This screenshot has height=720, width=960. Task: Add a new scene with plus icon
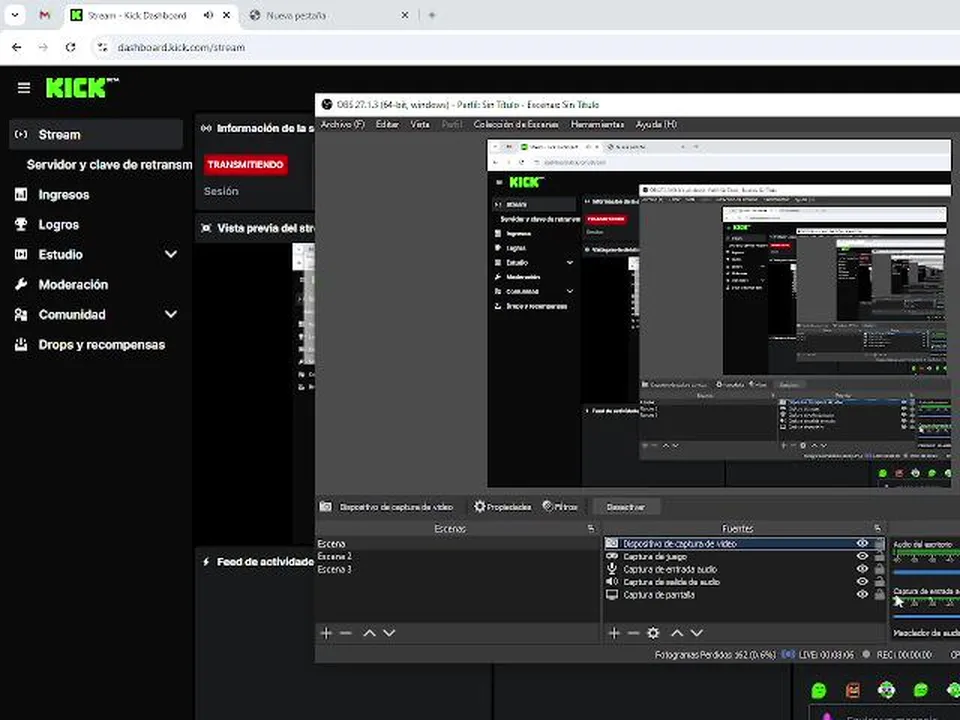[x=326, y=633]
